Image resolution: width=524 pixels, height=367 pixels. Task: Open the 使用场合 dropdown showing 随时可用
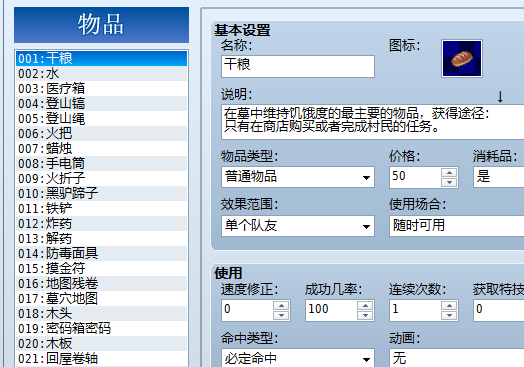tap(456, 226)
